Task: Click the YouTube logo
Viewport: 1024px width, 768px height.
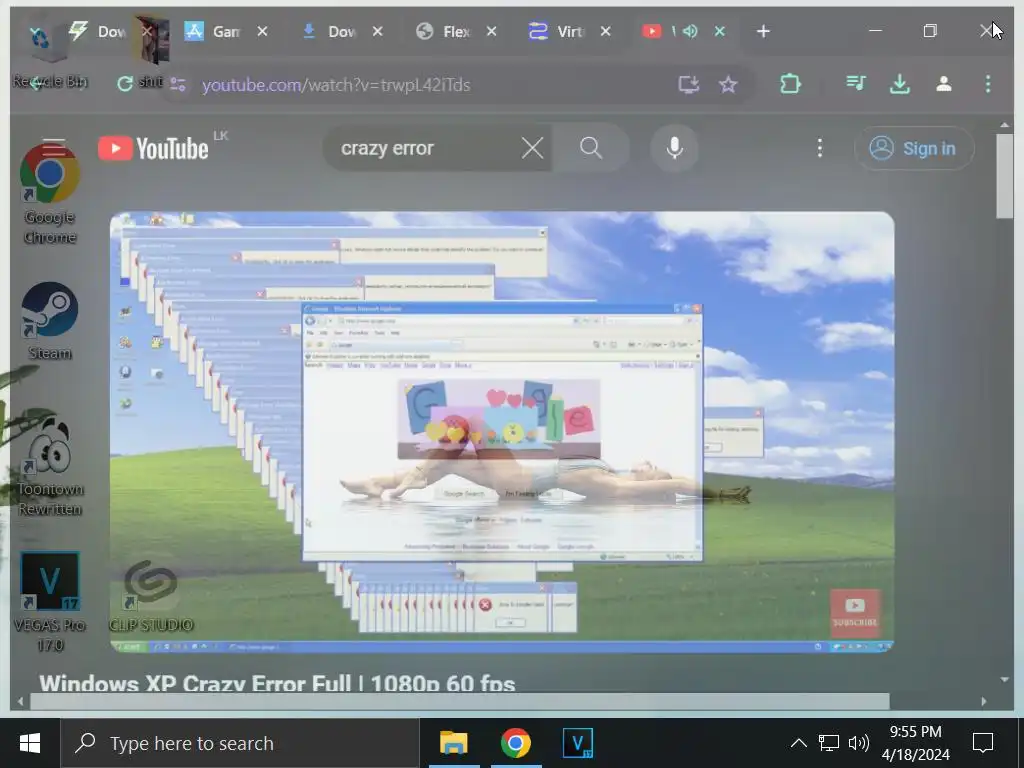Action: (153, 149)
